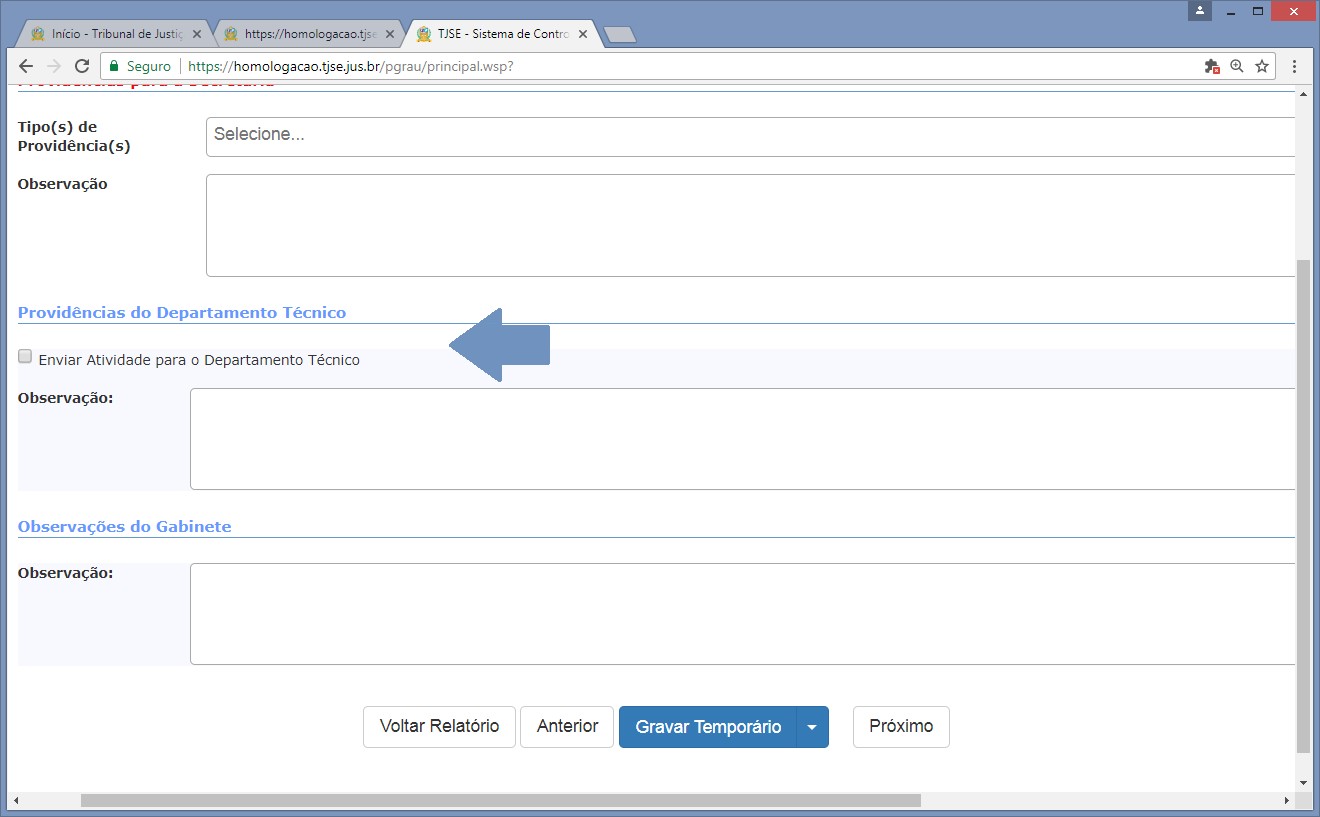This screenshot has height=817, width=1320.
Task: Open Chrome three-dot menu
Action: (x=1295, y=66)
